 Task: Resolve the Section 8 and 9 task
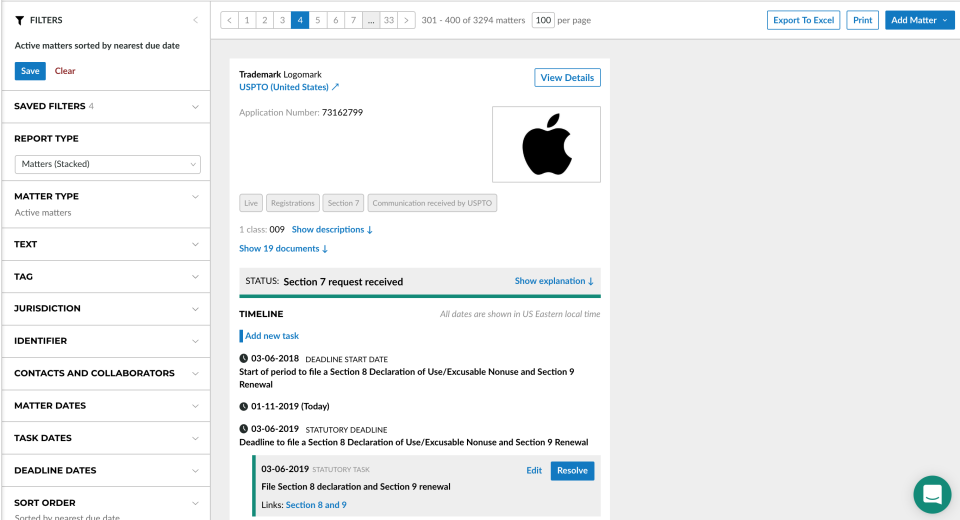pos(572,470)
